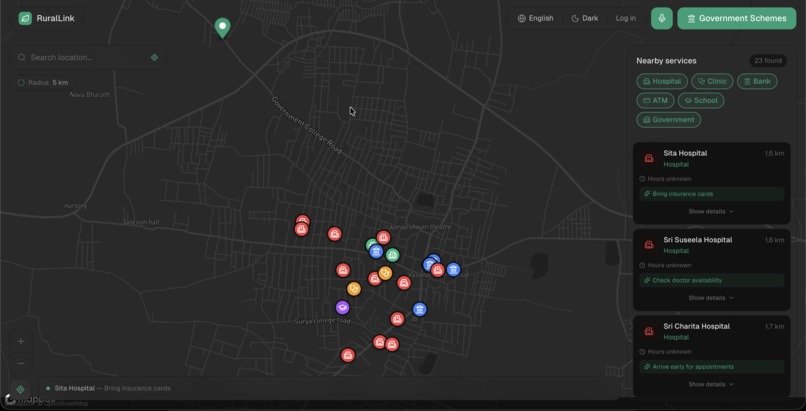This screenshot has width=806, height=411.
Task: Zoom in the map with plus button
Action: pos(21,341)
